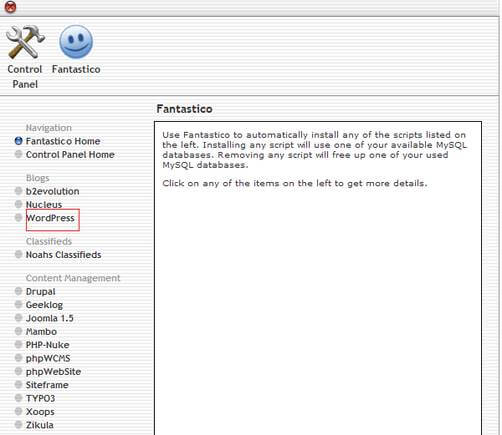Select PHP-Nuke from list
Screen dimensions: 502x435
coord(47,345)
